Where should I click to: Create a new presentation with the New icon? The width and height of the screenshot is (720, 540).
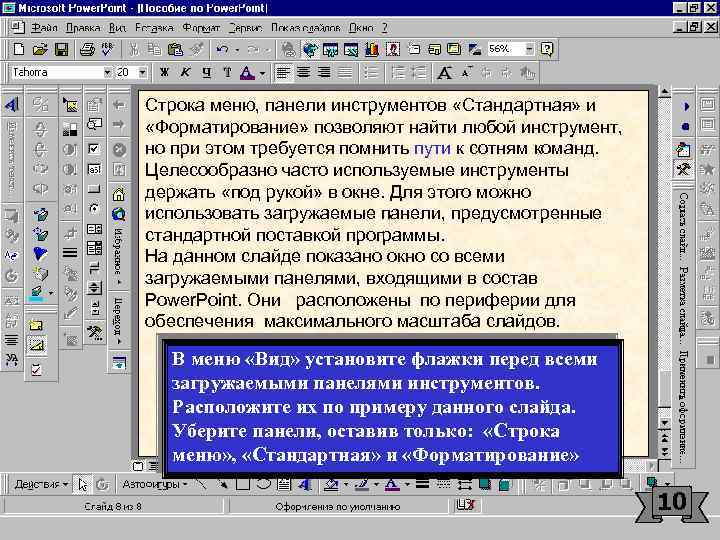point(18,49)
